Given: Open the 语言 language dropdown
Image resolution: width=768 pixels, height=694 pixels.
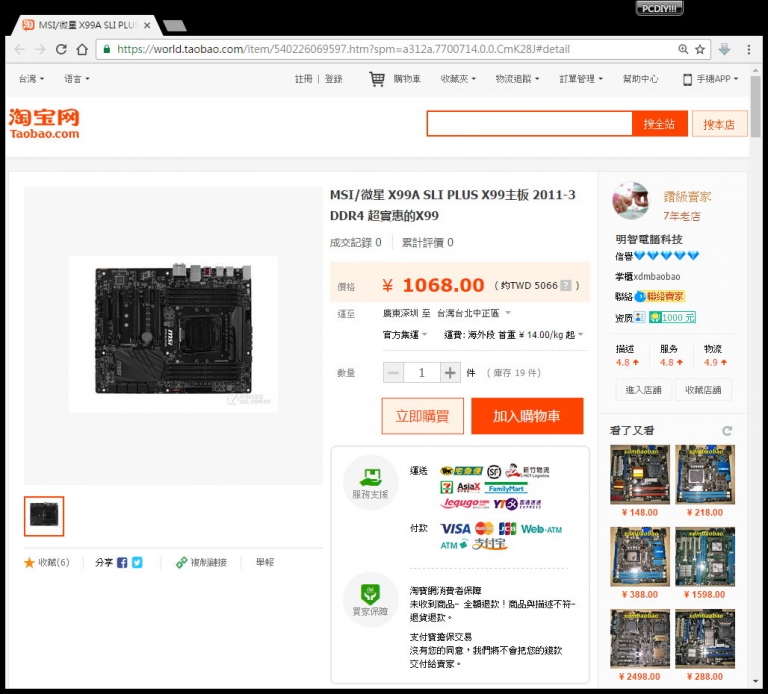Looking at the screenshot, I should 77,78.
